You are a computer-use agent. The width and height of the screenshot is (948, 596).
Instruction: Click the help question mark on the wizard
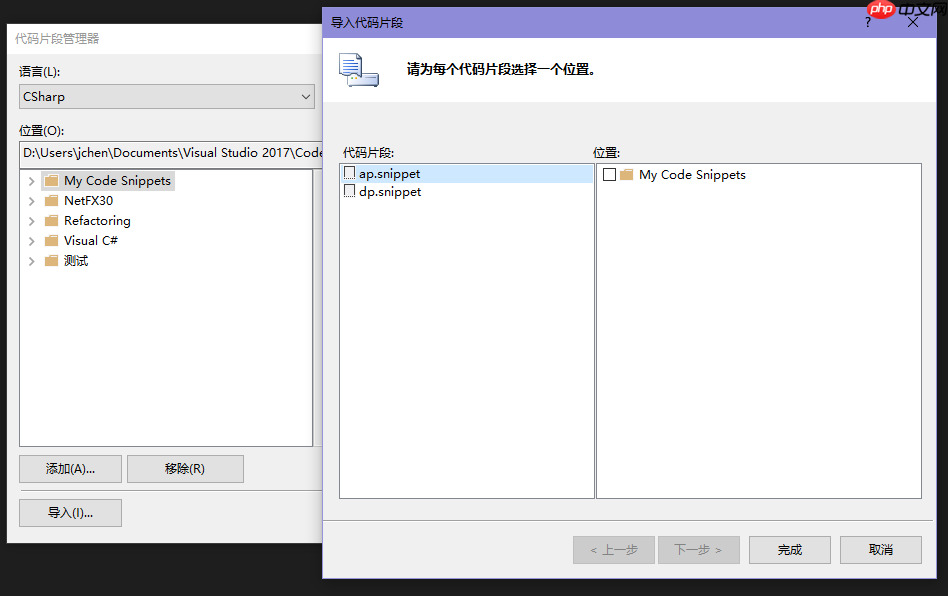(x=866, y=21)
